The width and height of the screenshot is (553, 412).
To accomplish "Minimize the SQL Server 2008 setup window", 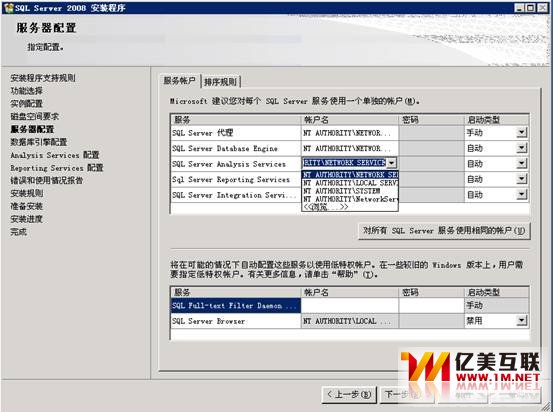I will tap(519, 8).
